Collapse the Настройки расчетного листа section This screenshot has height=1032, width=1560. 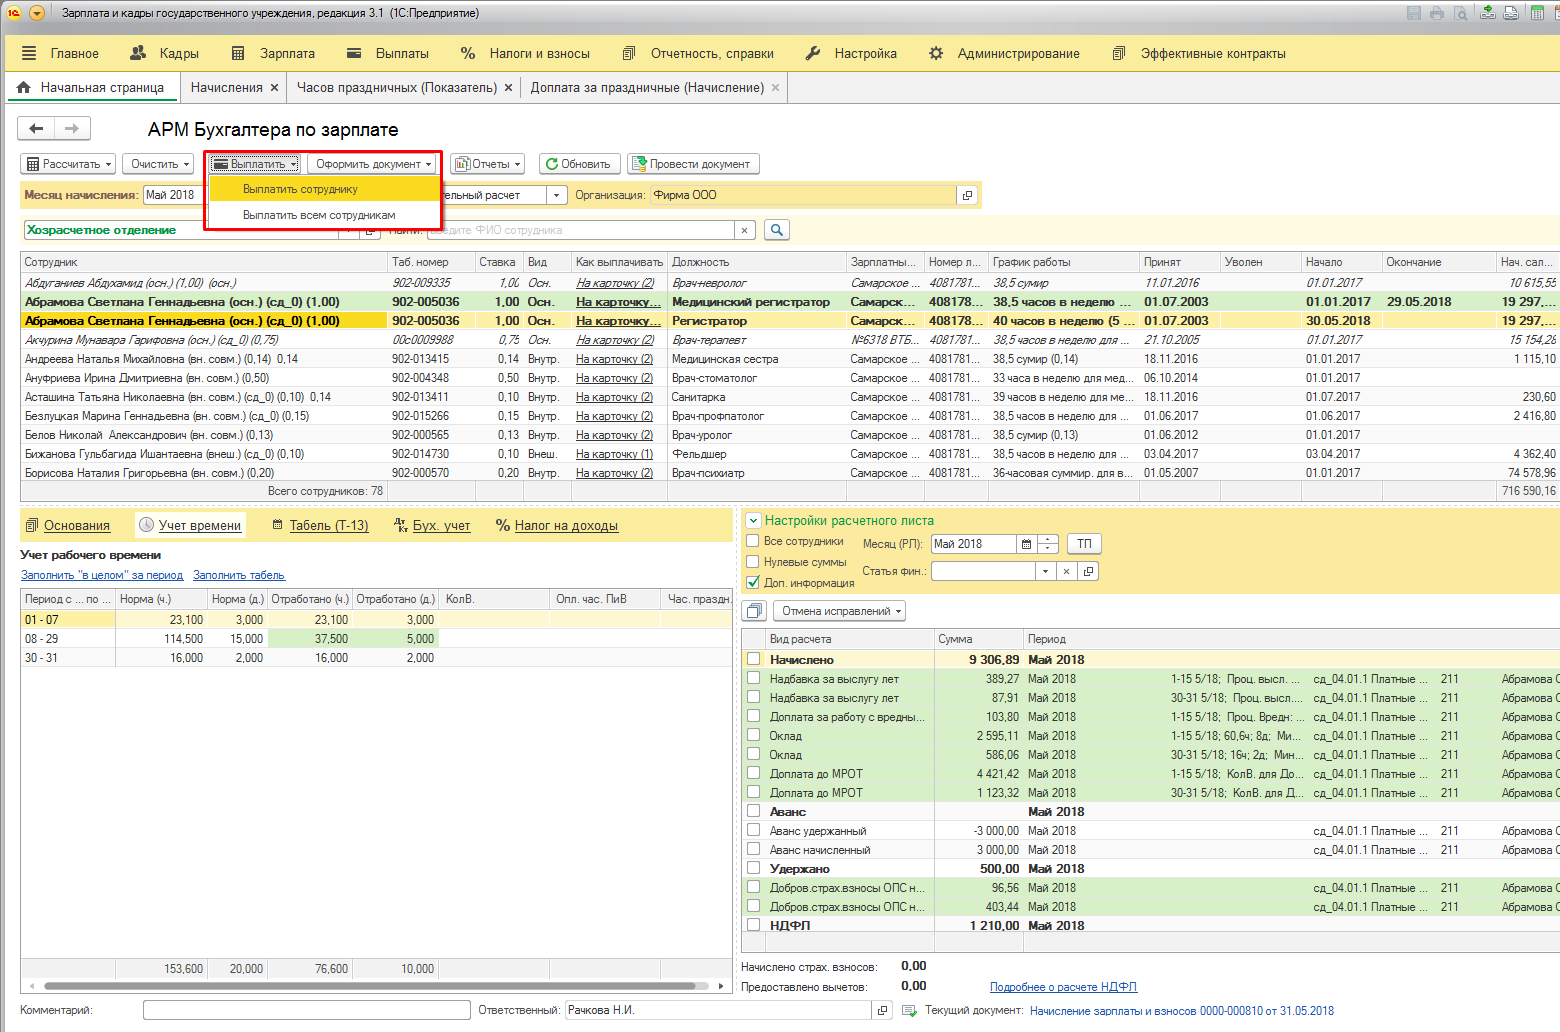[x=753, y=520]
